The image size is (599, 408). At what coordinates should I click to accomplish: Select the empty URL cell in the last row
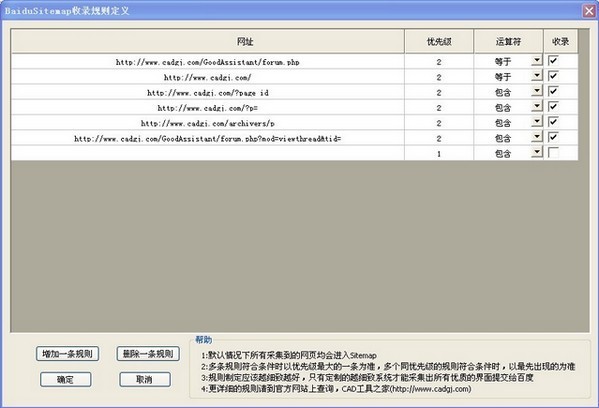(207, 153)
